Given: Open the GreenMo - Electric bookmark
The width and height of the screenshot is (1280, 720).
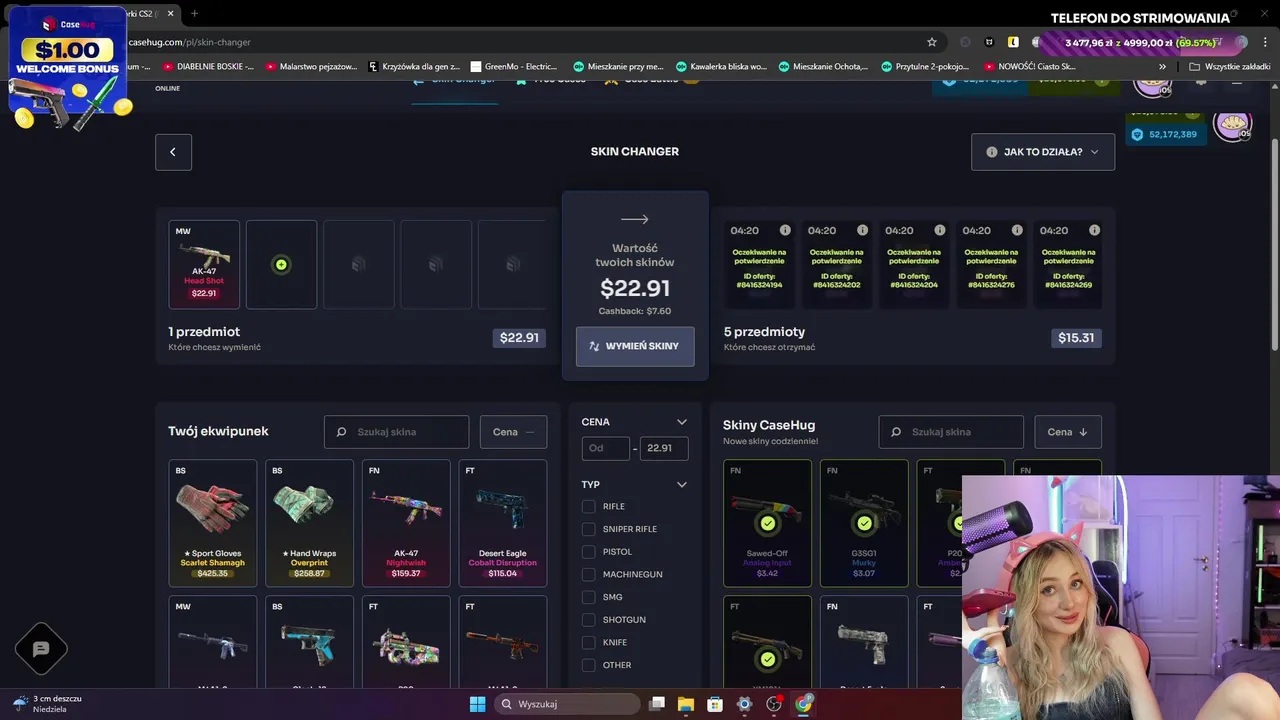Looking at the screenshot, I should point(513,67).
